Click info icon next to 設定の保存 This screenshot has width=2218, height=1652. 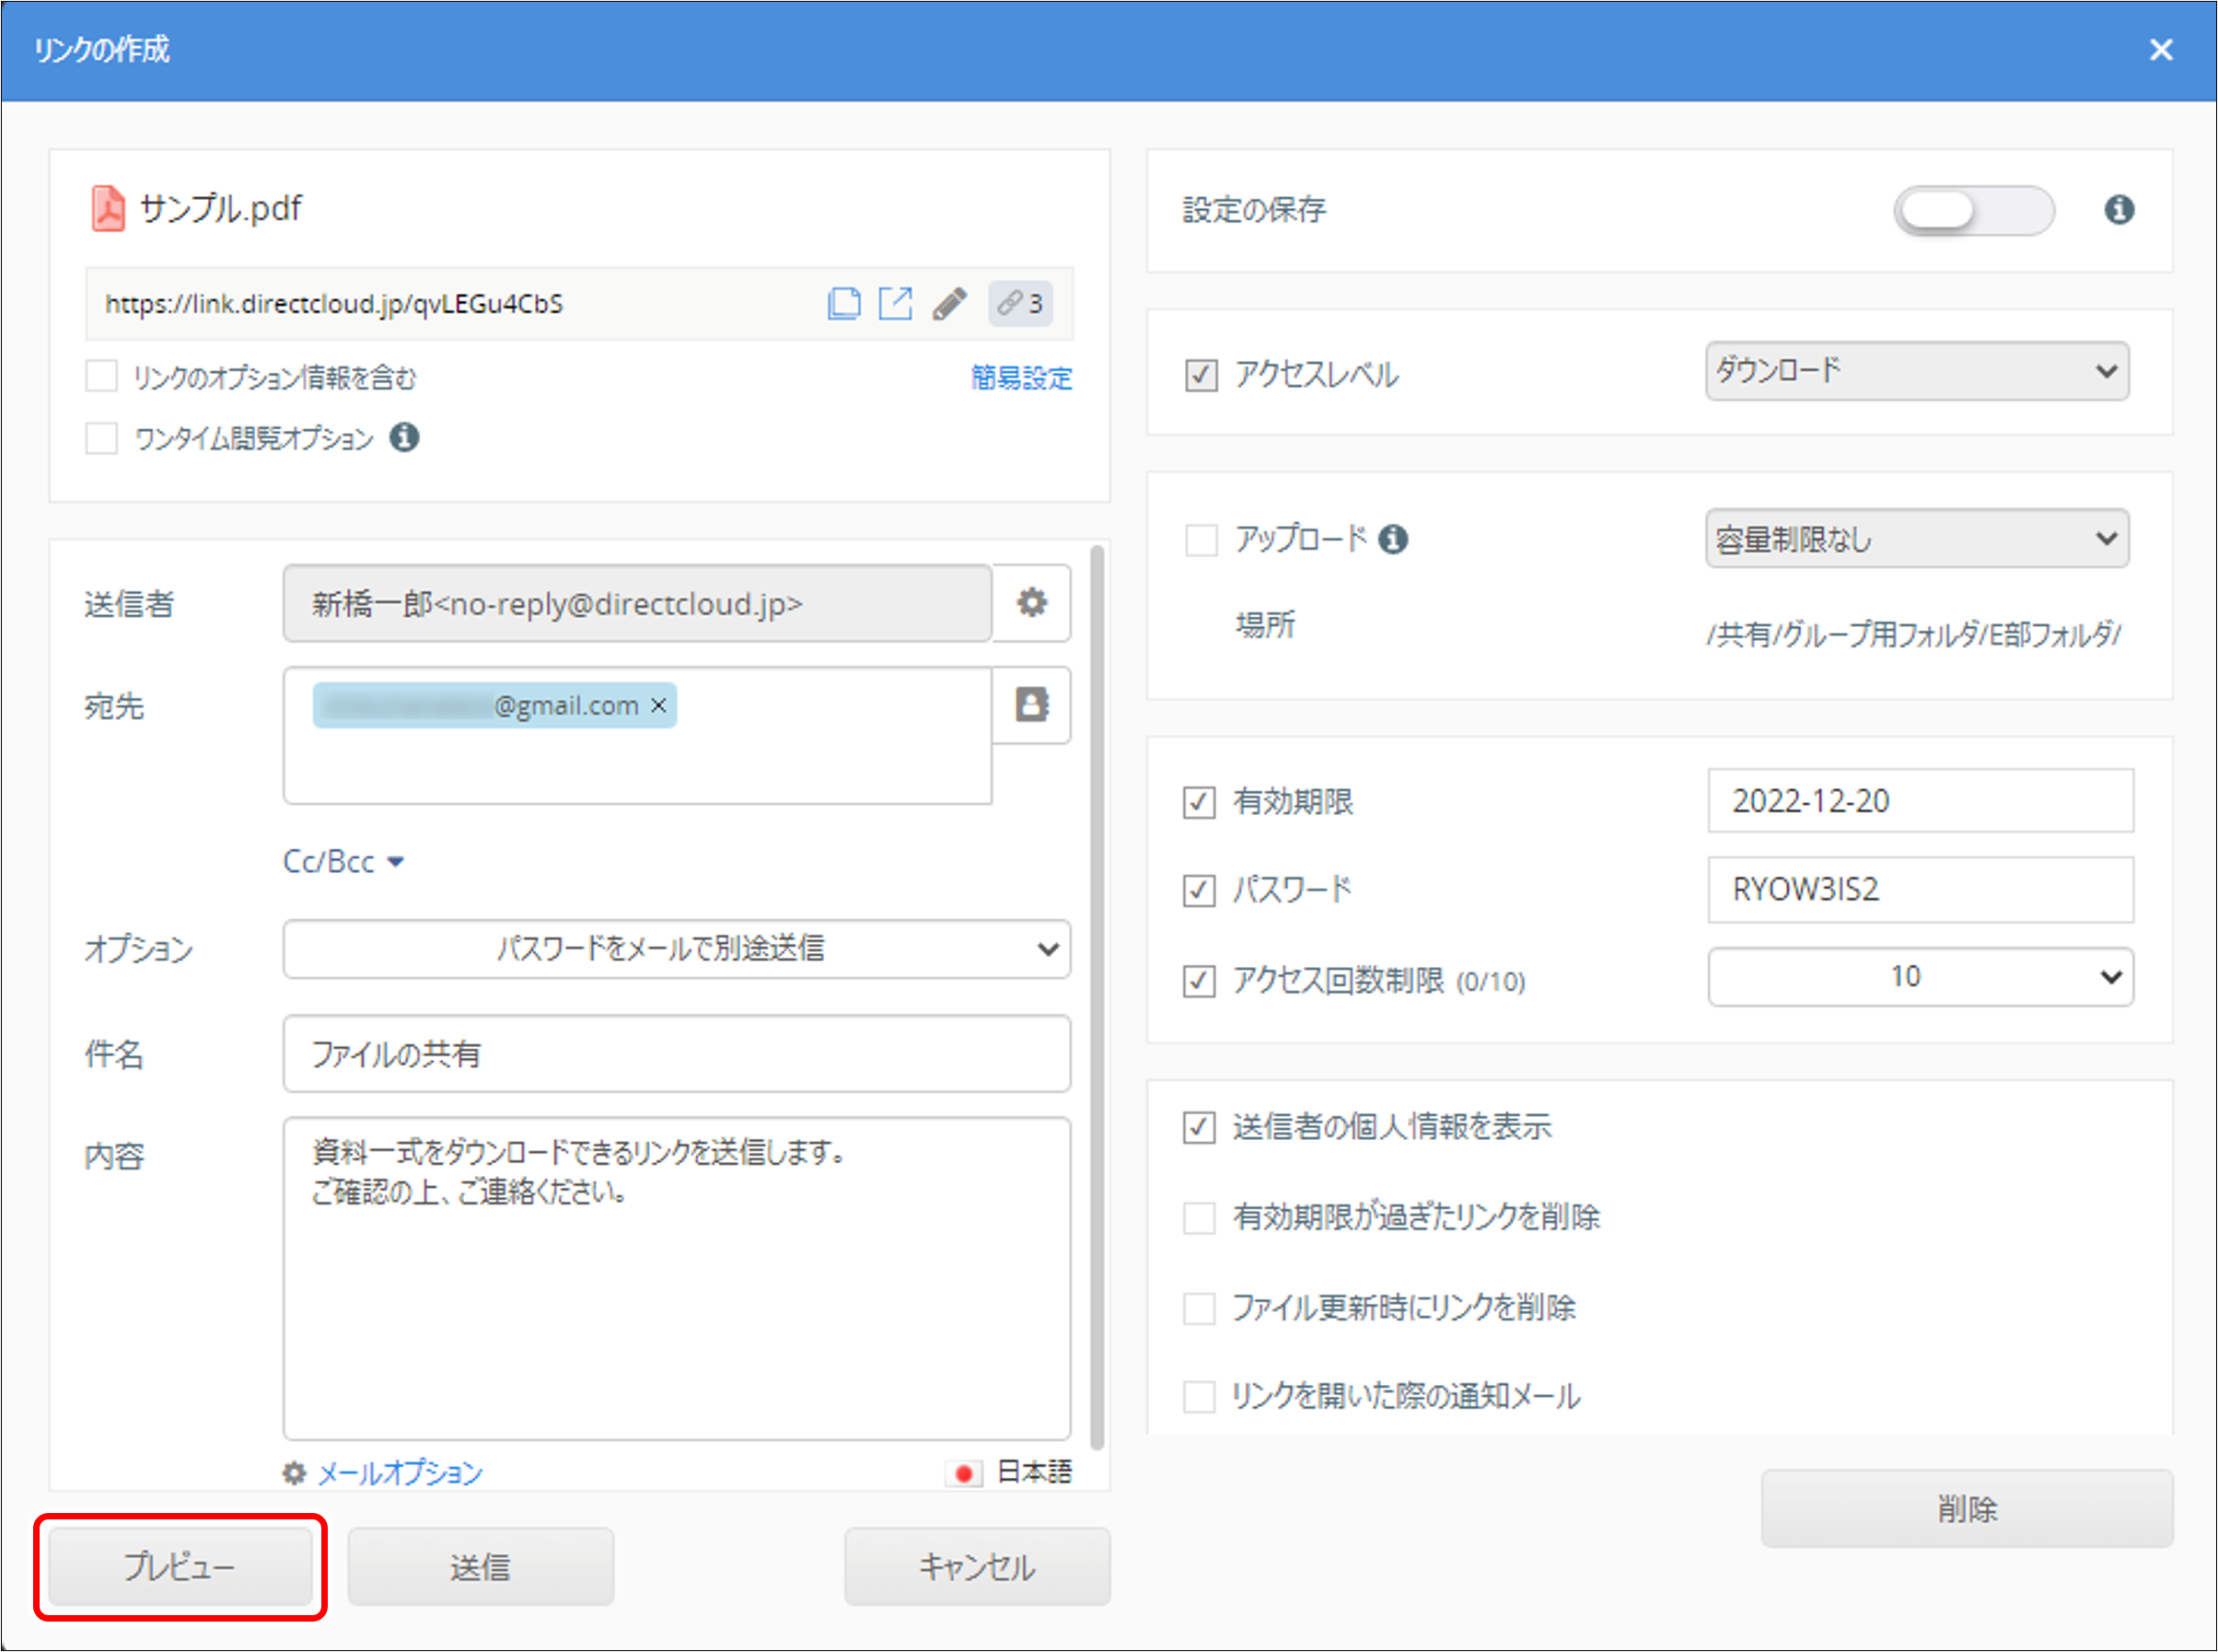2119,210
